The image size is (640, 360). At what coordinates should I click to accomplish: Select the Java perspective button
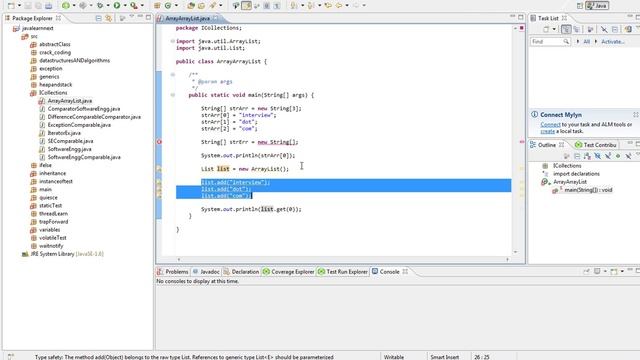tap(597, 6)
